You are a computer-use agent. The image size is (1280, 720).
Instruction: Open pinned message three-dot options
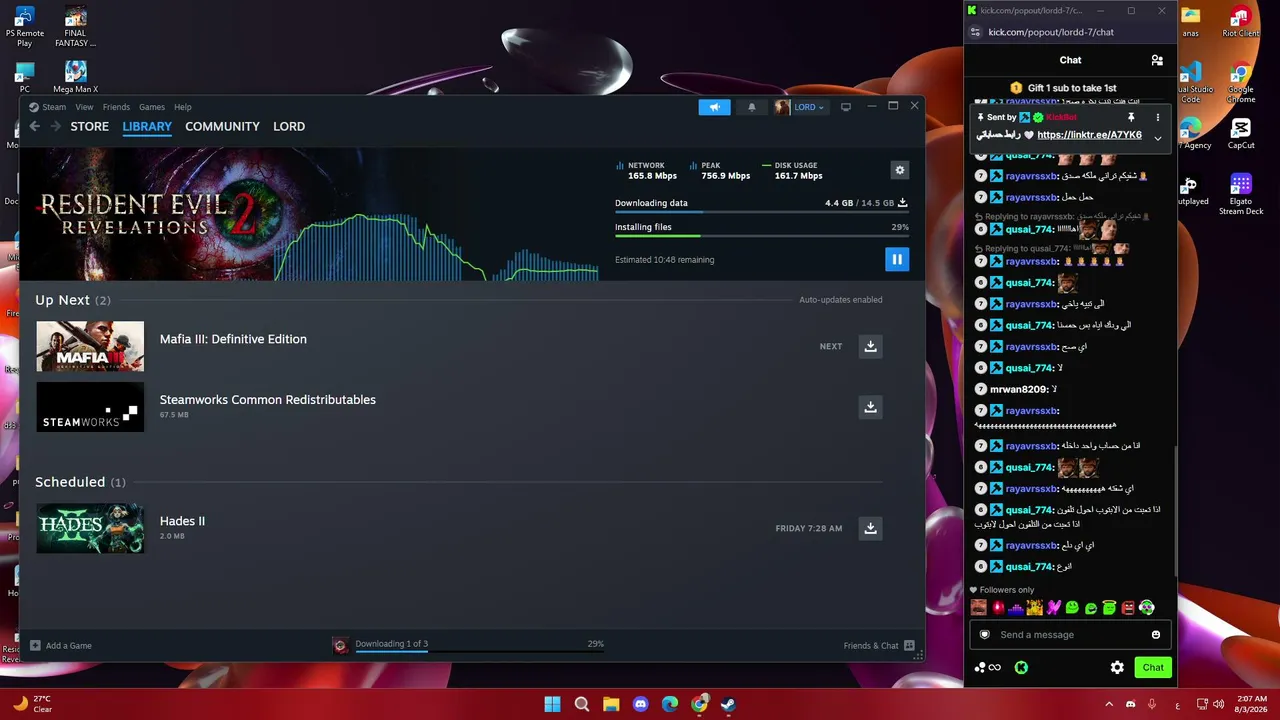pyautogui.click(x=1158, y=117)
